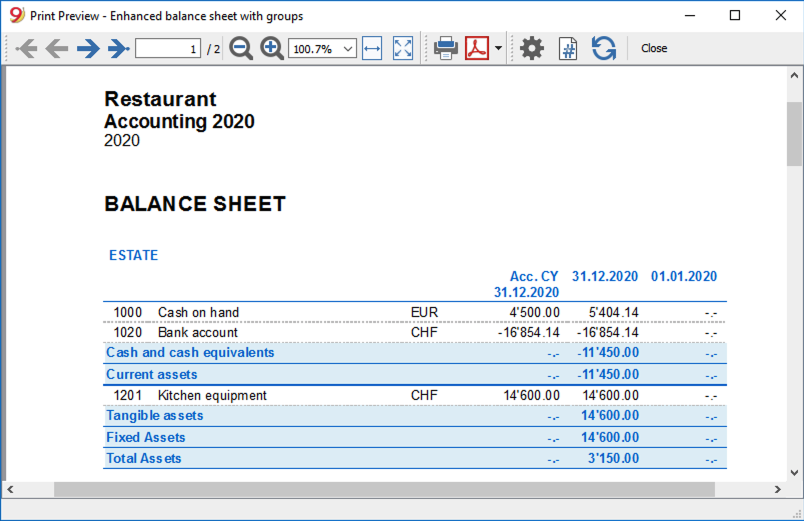Viewport: 804px width, 521px height.
Task: Click the 3'150.00 total assets value
Action: pyautogui.click(x=613, y=458)
